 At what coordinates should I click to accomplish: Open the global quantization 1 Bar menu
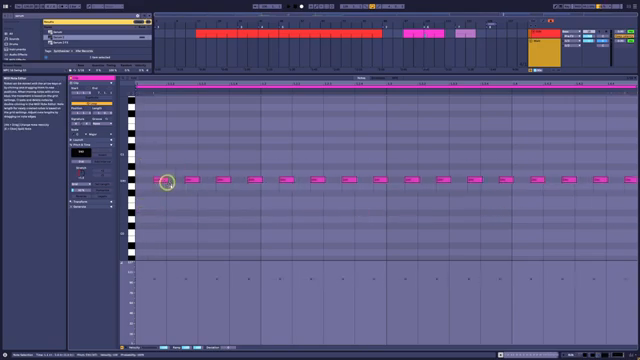coord(75,7)
